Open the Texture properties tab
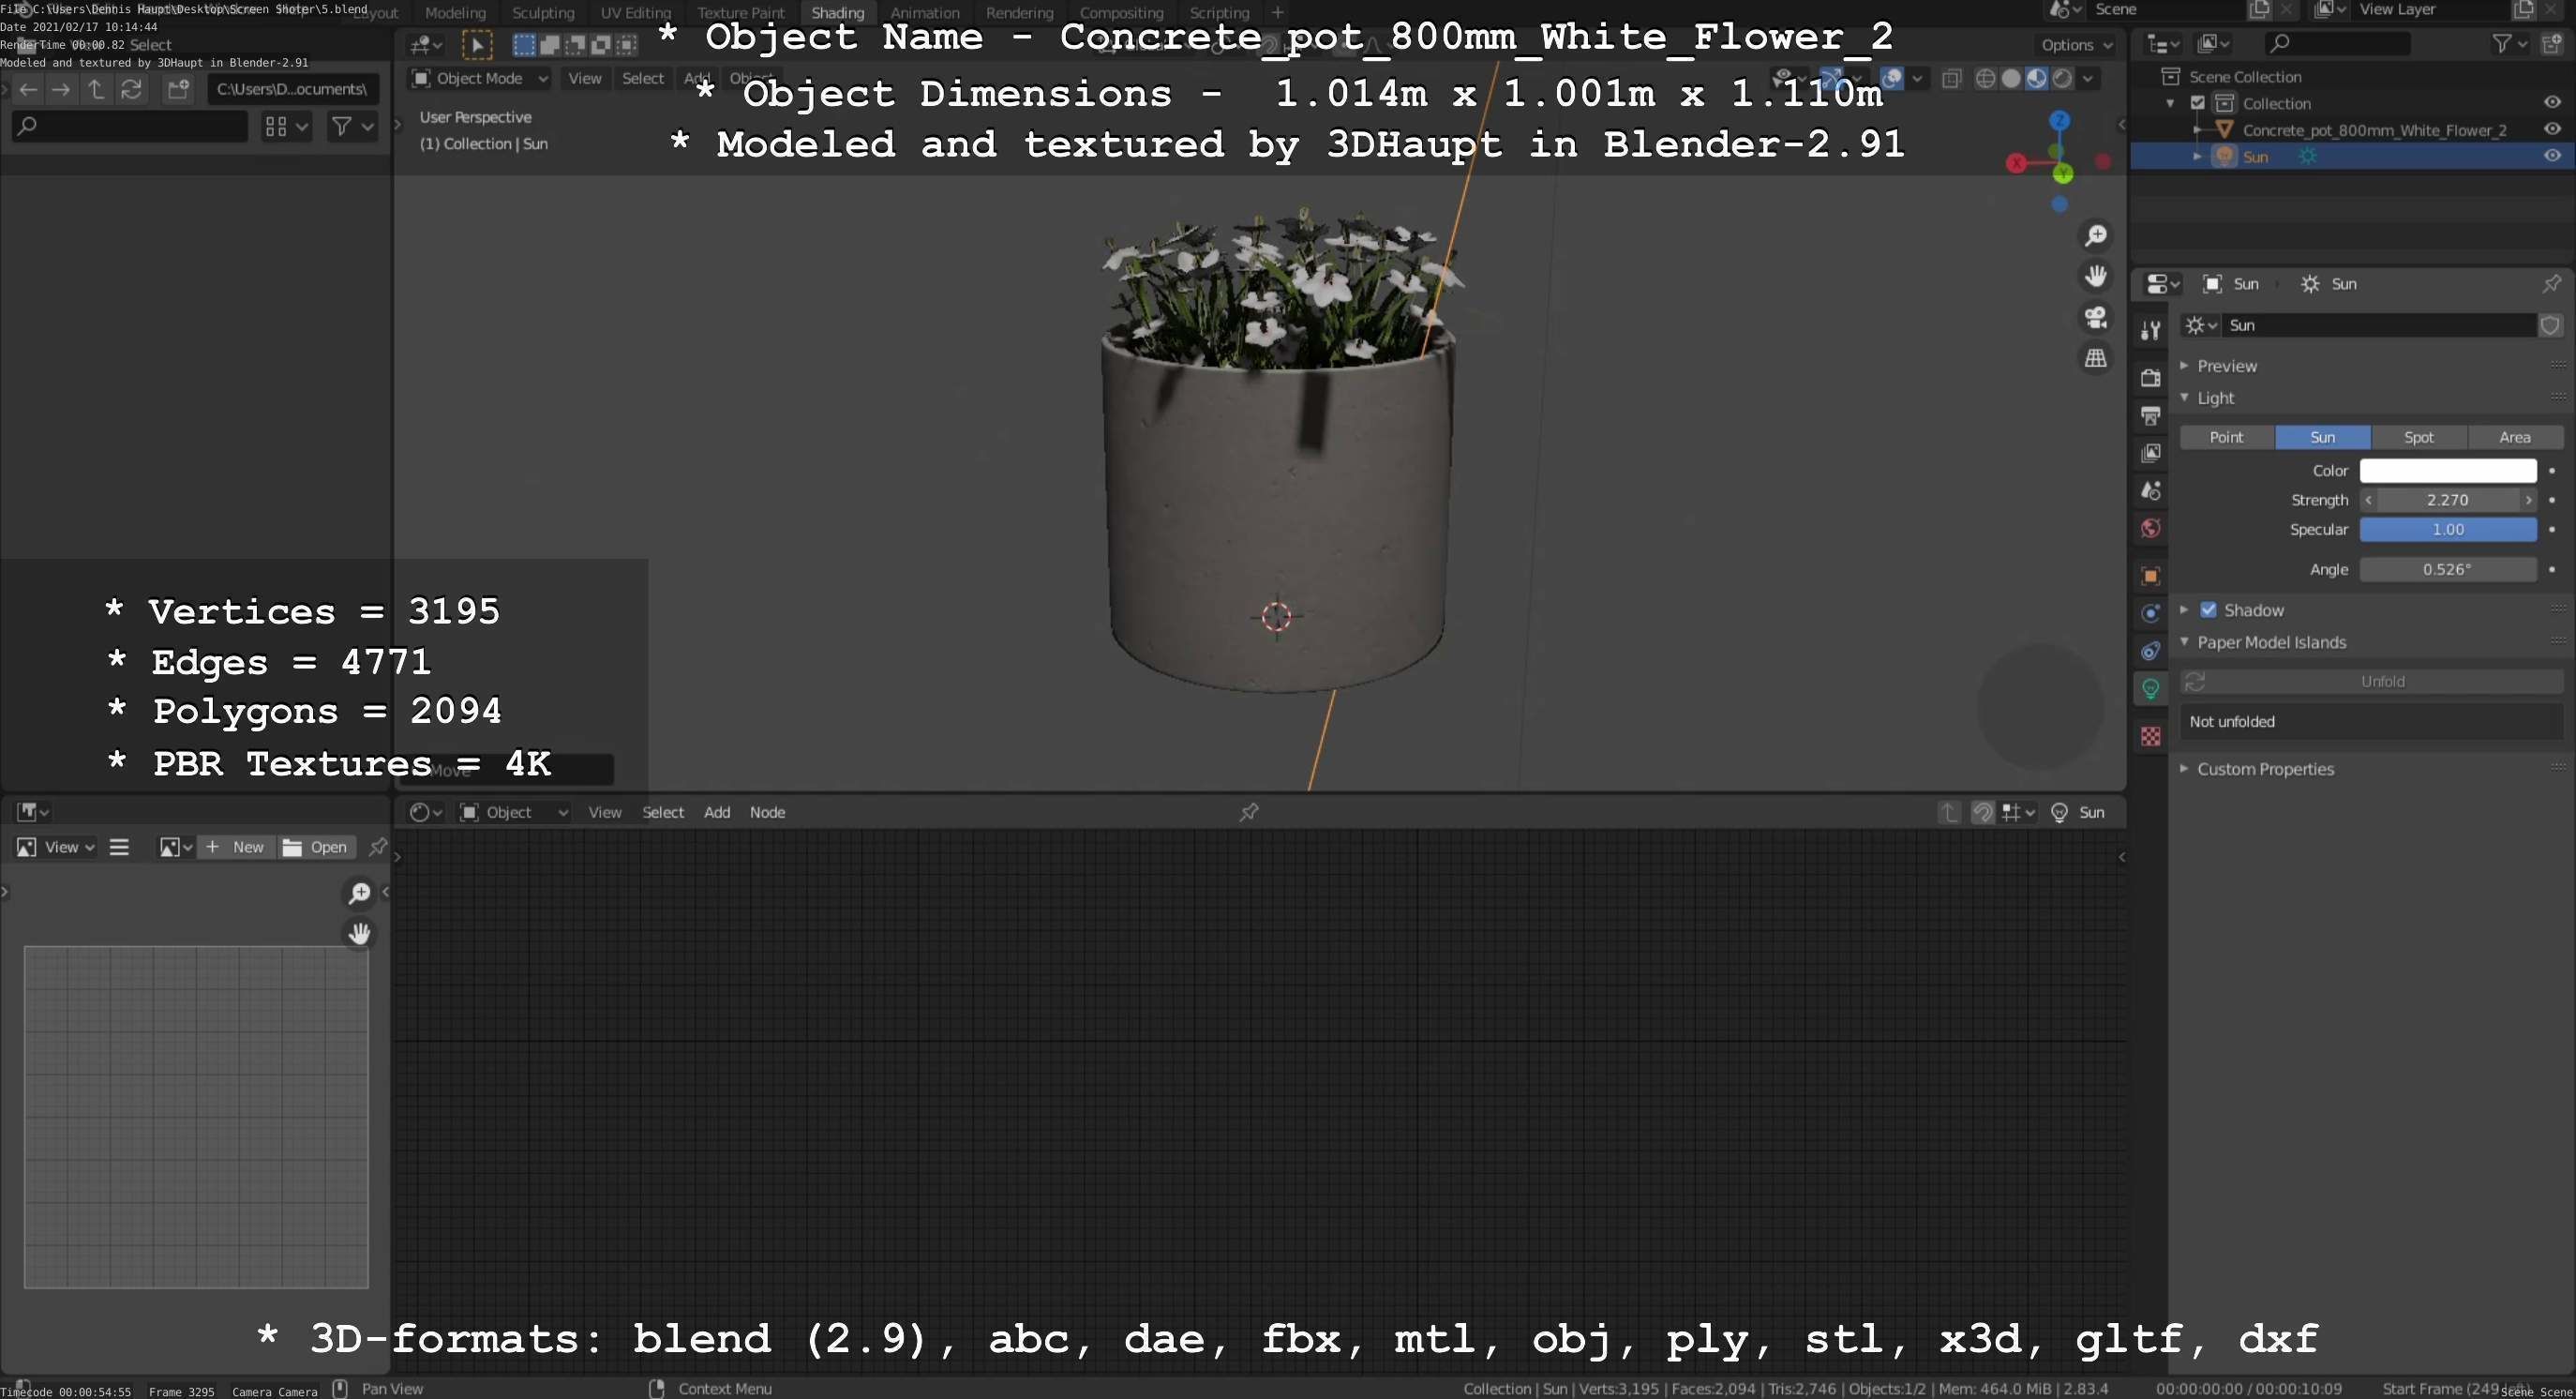Image resolution: width=2576 pixels, height=1399 pixels. pos(2150,737)
